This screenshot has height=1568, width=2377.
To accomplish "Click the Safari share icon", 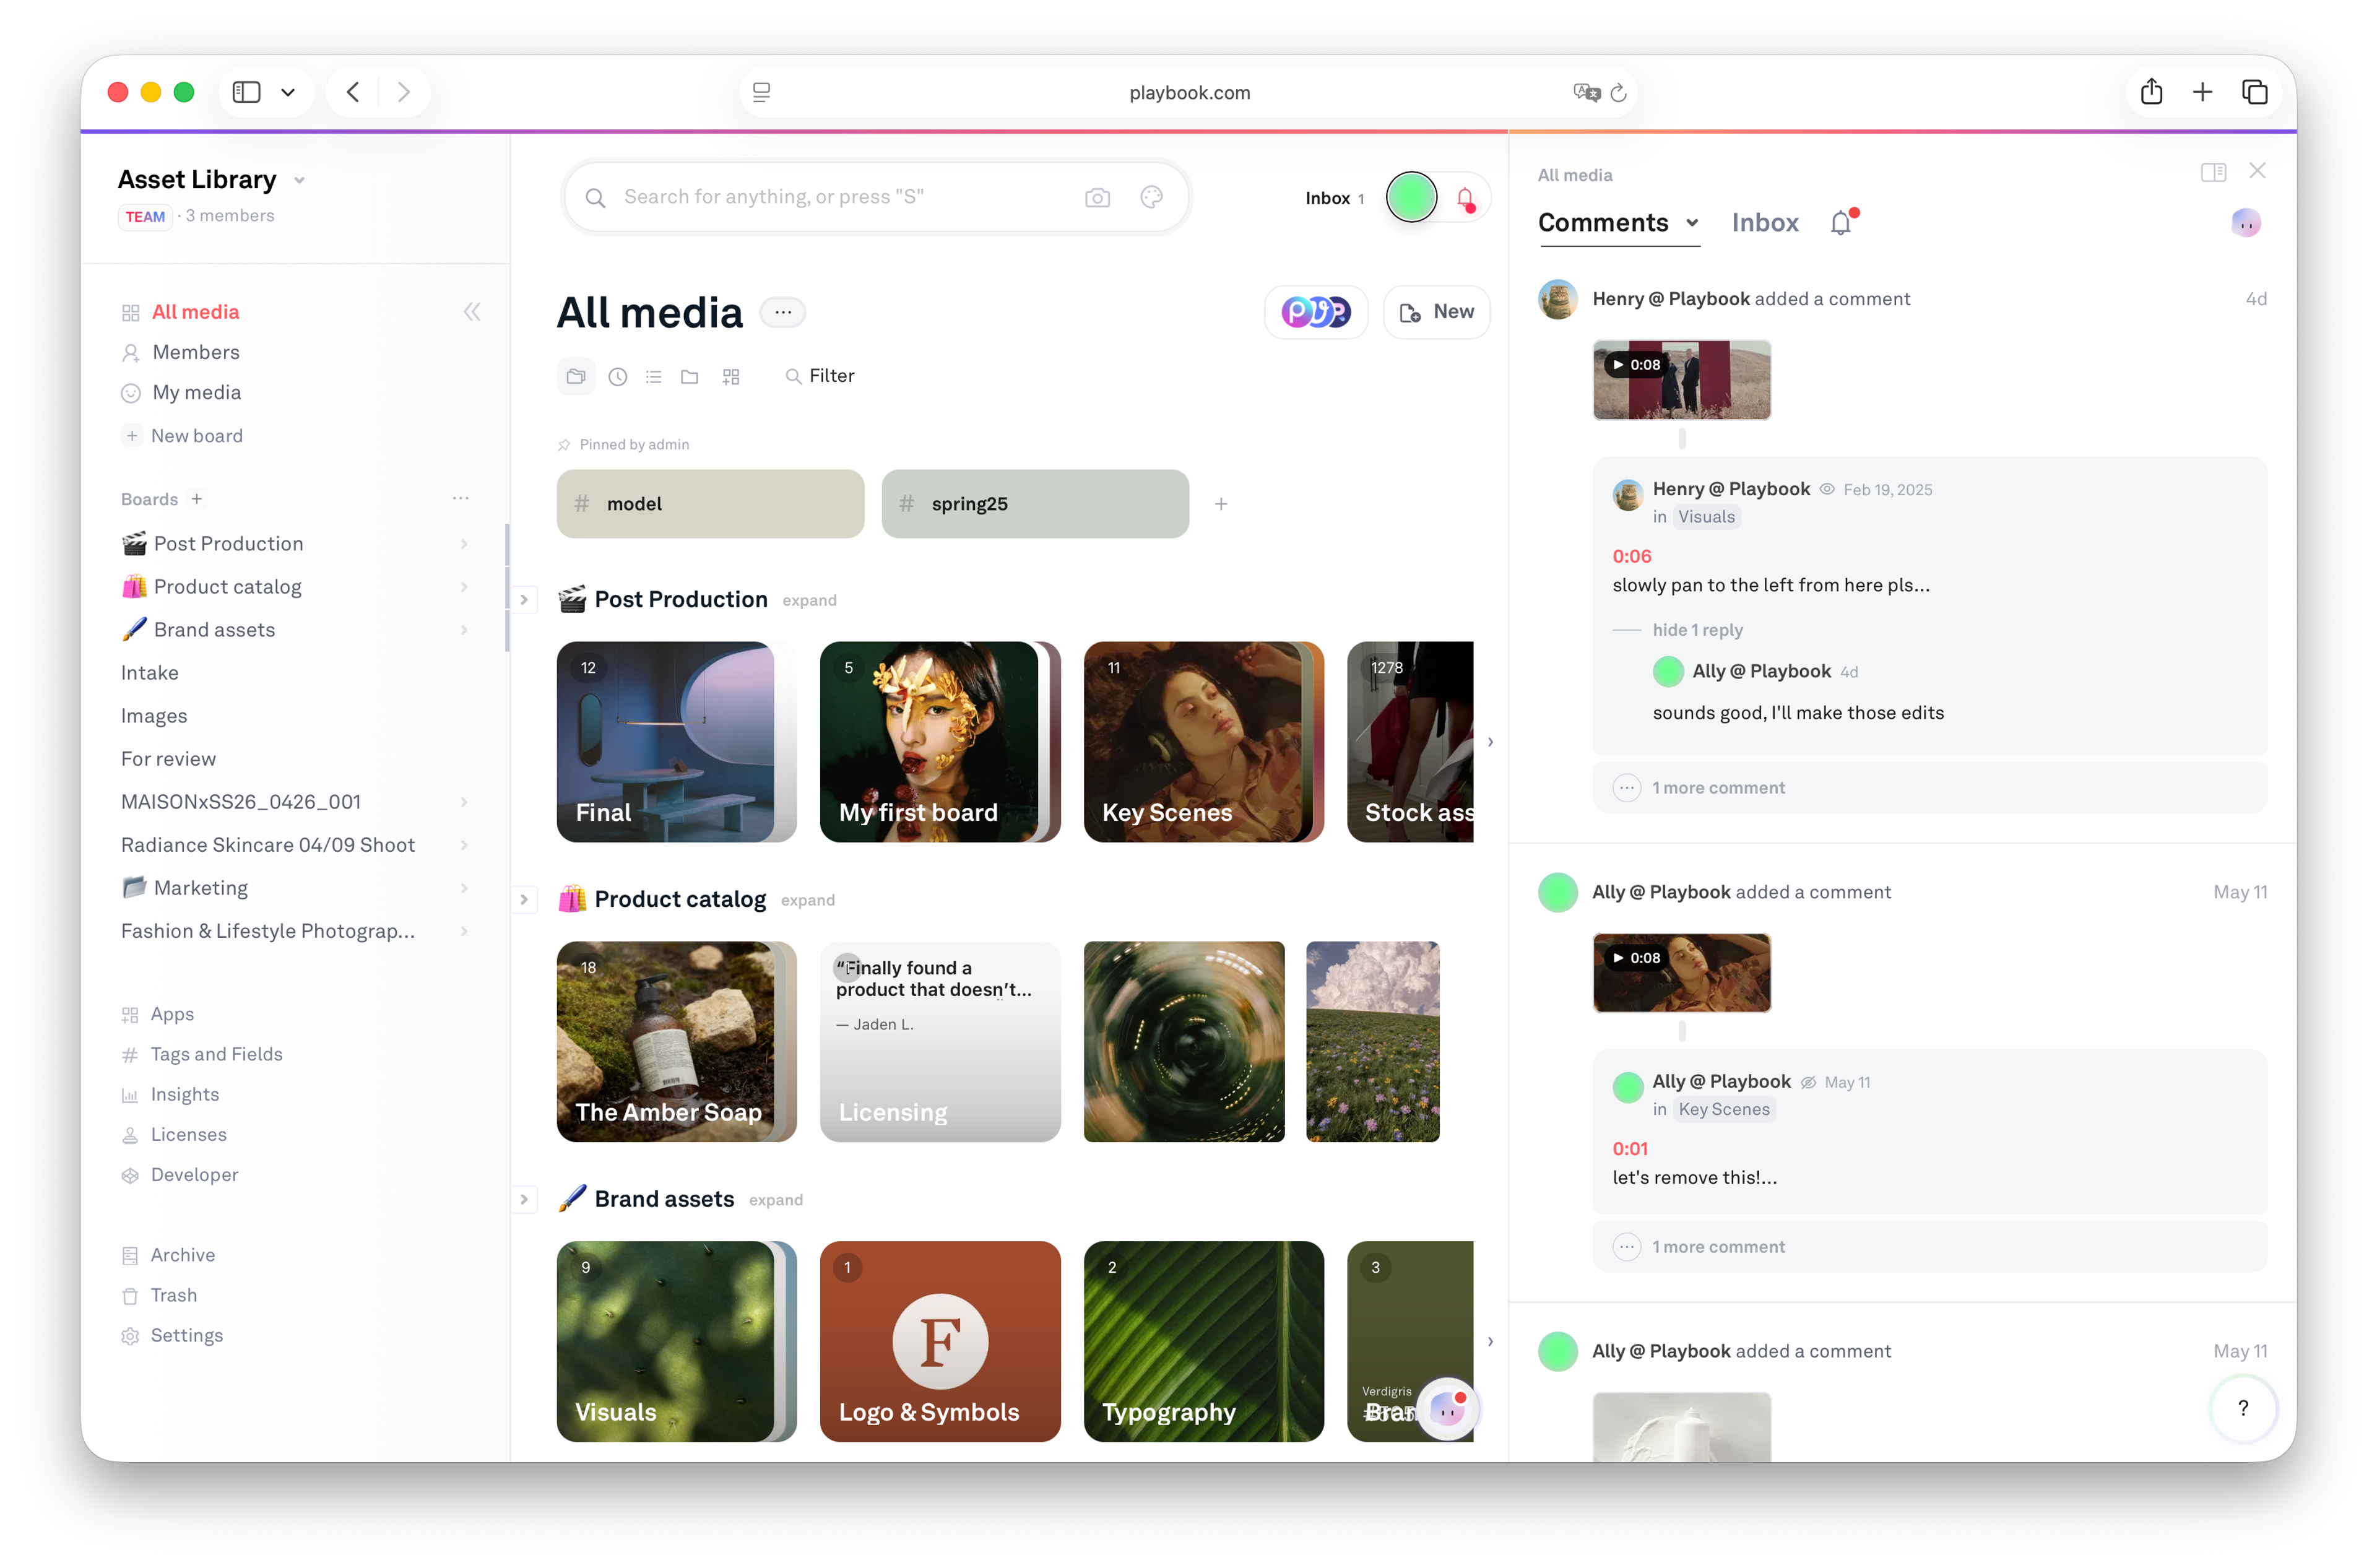I will (x=2151, y=92).
